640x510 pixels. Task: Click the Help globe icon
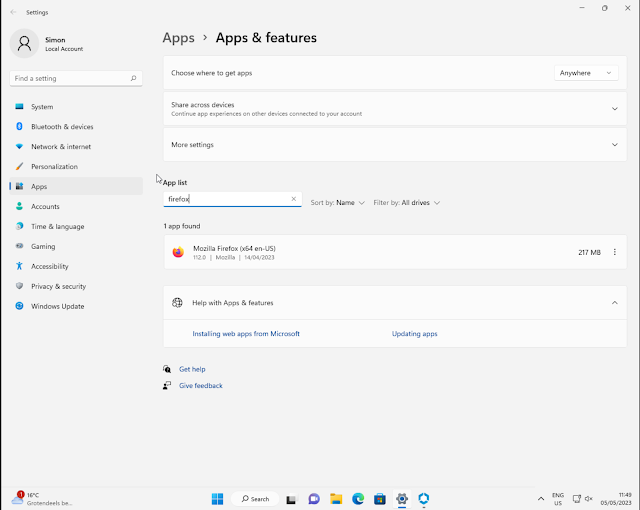click(177, 303)
